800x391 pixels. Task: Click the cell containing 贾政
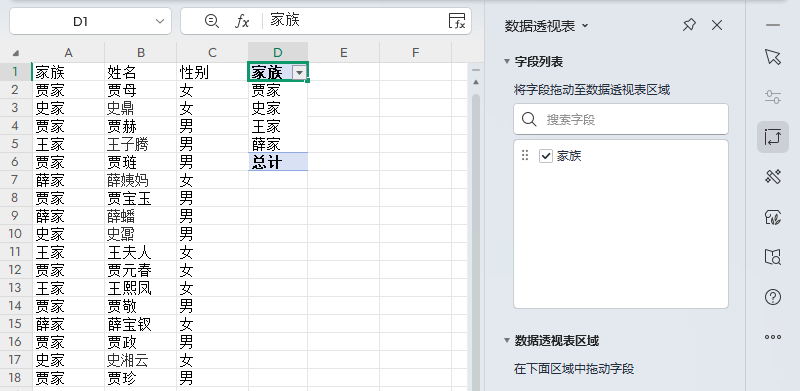click(141, 341)
